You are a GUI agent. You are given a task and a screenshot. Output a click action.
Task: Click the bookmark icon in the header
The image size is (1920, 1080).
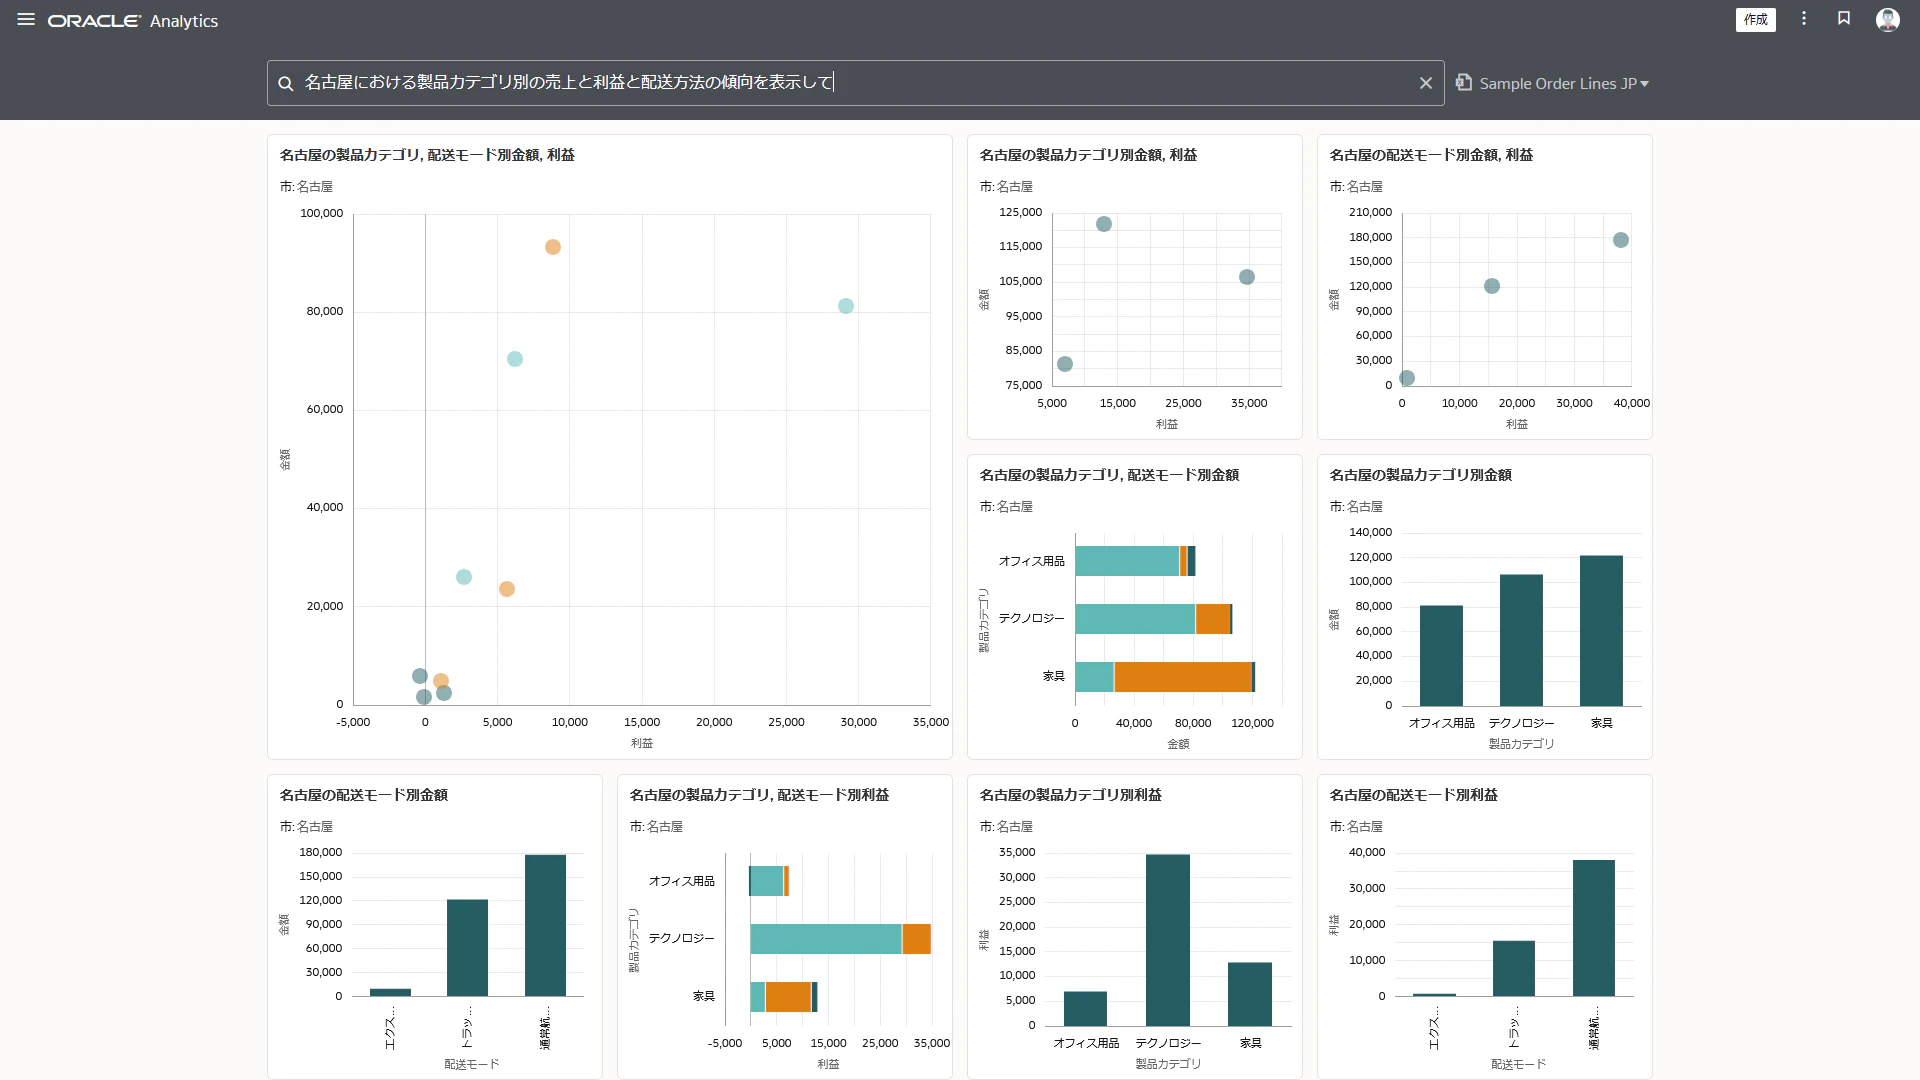point(1844,19)
